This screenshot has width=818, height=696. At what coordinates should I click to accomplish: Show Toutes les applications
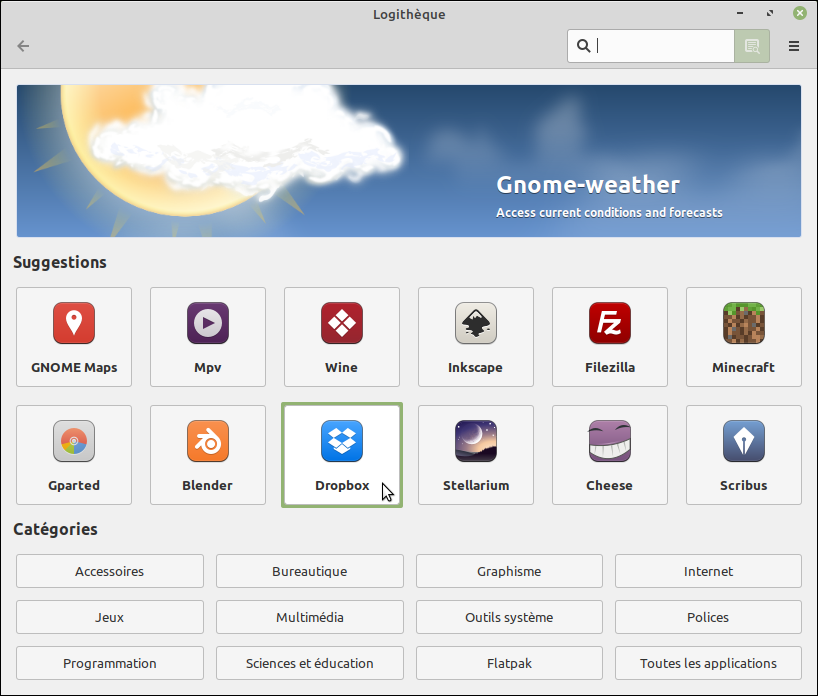tap(708, 663)
